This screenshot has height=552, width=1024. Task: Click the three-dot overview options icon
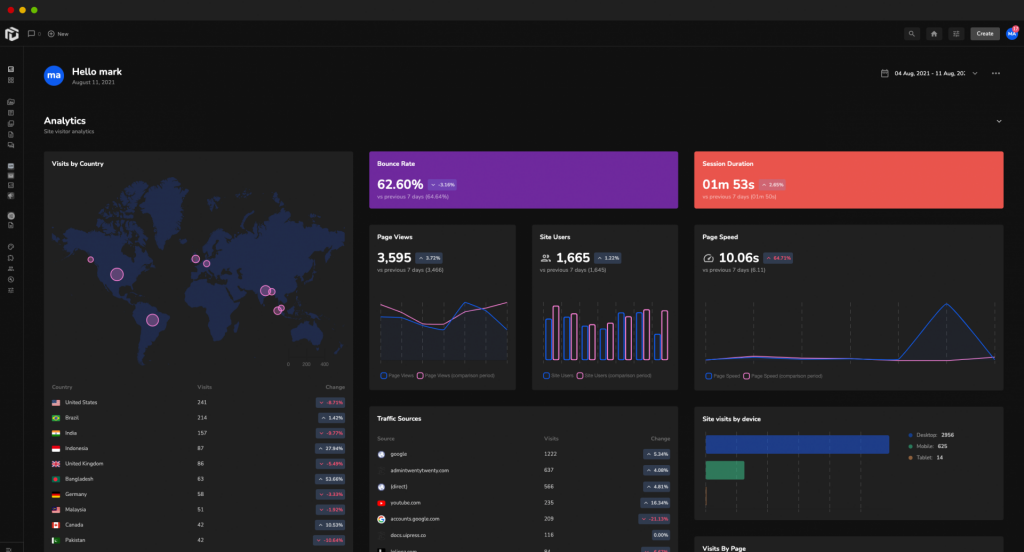[x=996, y=73]
